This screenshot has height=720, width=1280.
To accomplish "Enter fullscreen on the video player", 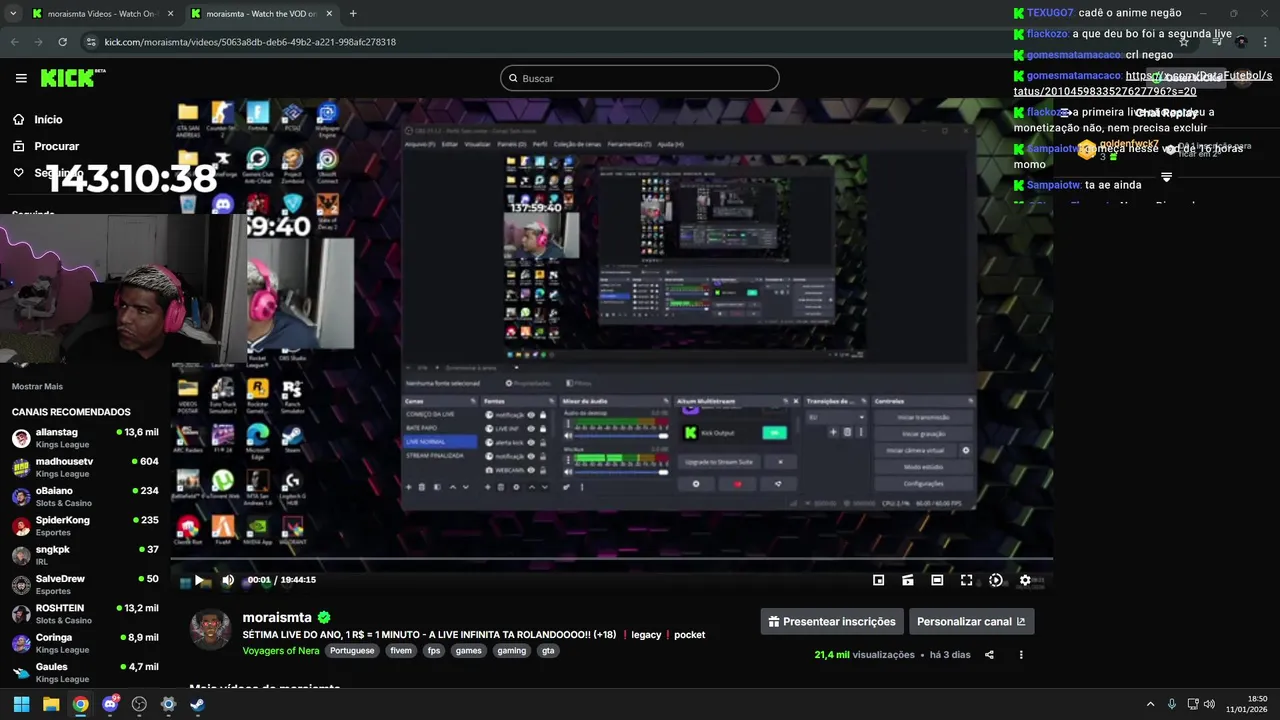I will pos(966,580).
